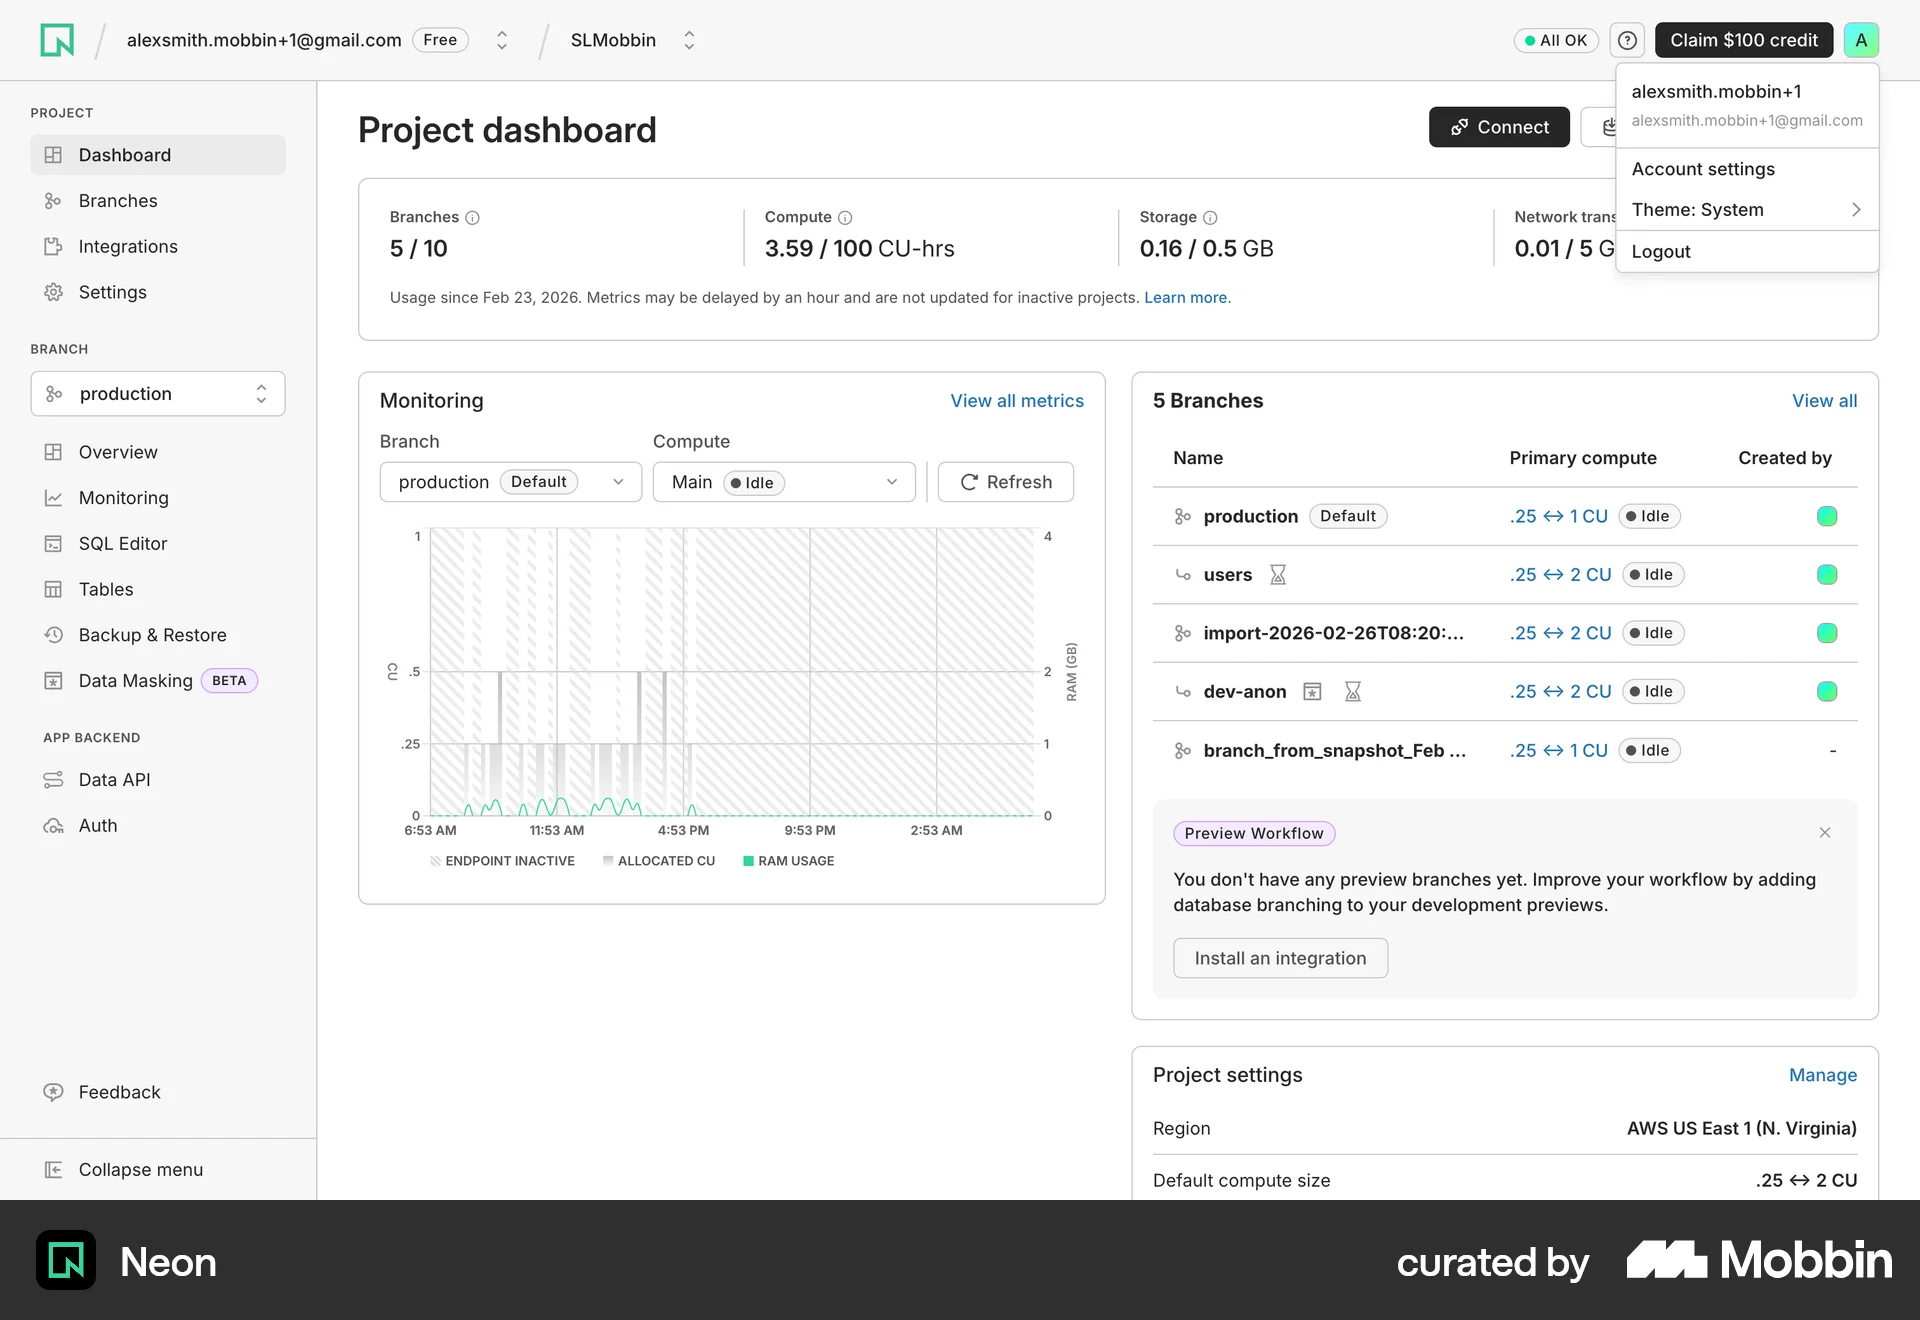1920x1320 pixels.
Task: Expand the SLMobbin project switcher
Action: [689, 40]
